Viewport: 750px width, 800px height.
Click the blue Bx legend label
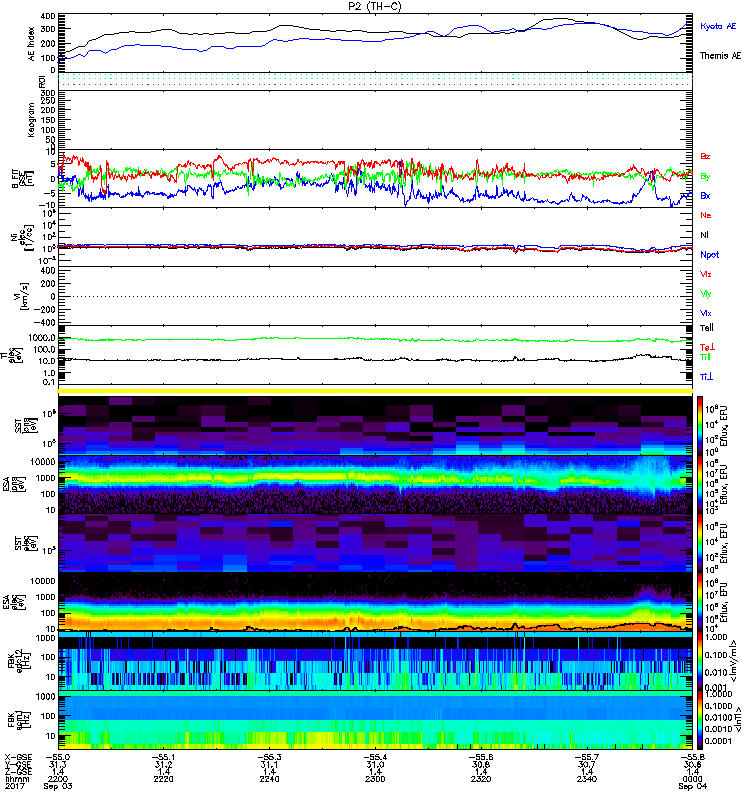(705, 196)
